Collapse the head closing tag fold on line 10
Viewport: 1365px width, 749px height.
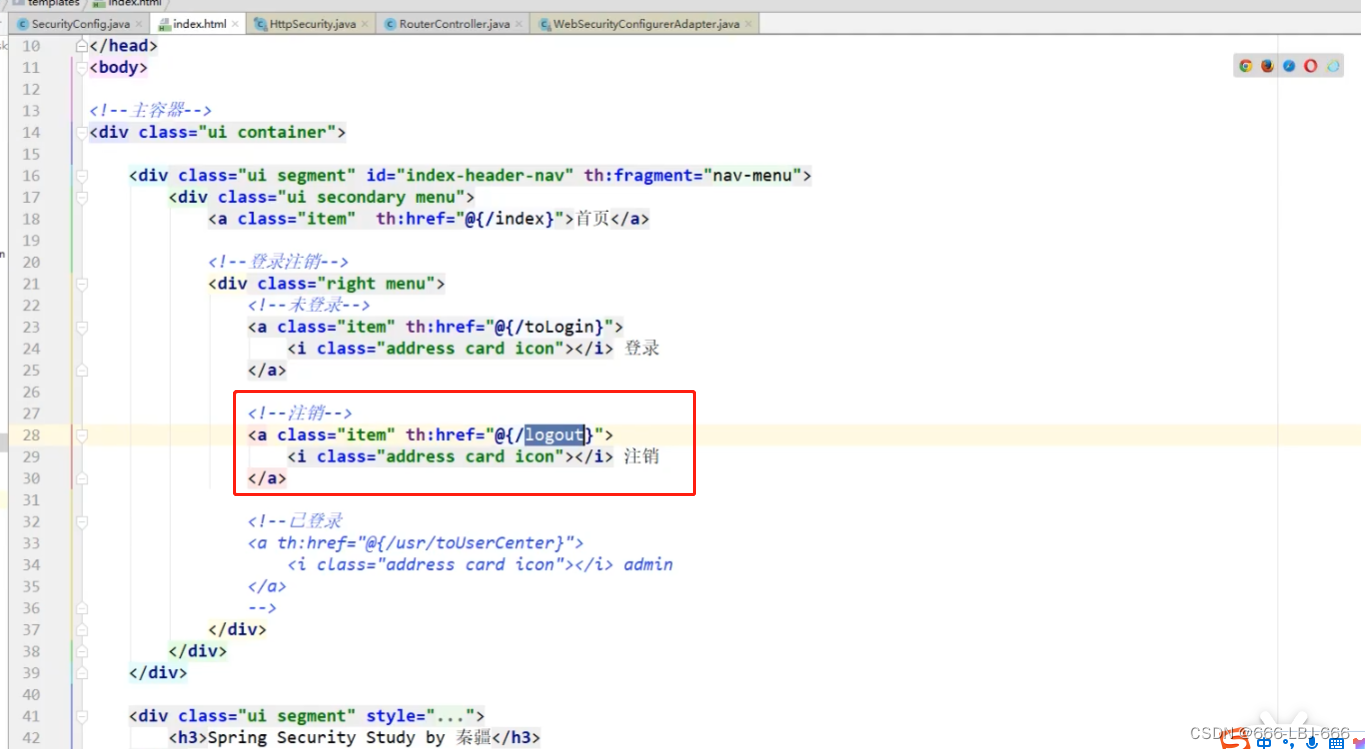81,46
